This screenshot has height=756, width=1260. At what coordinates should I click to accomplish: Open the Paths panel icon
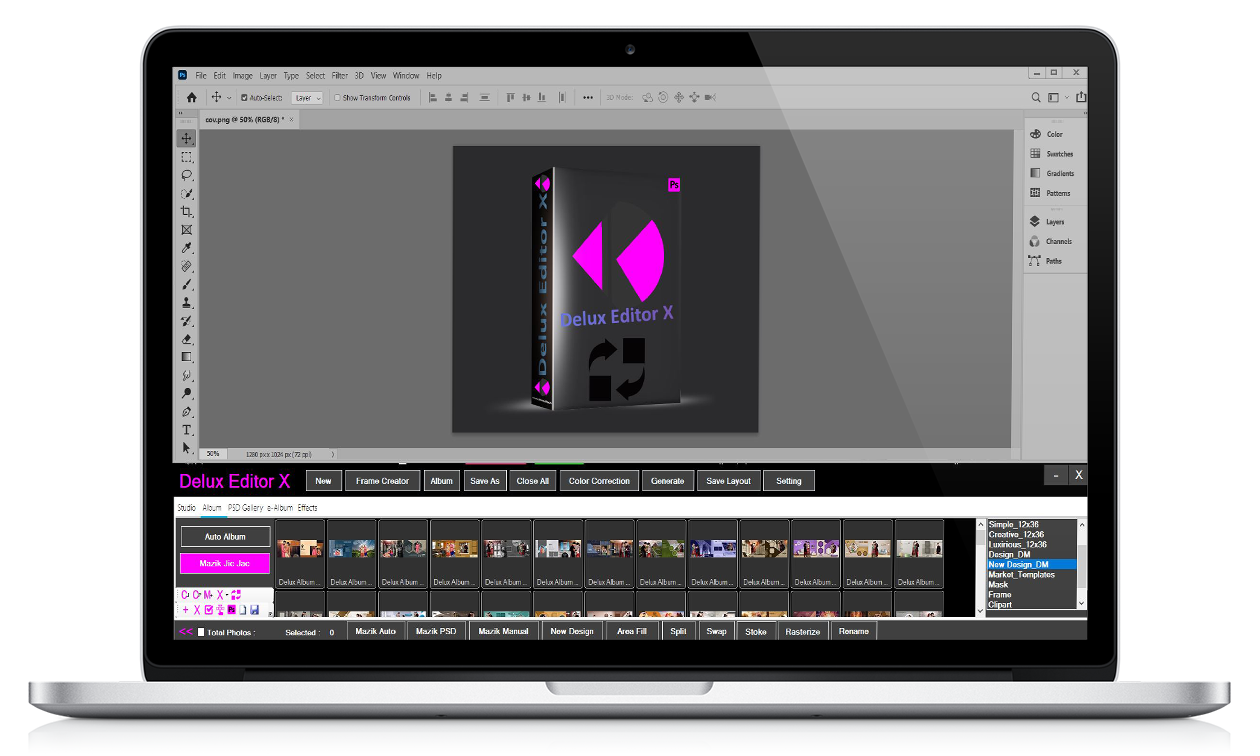(1036, 261)
